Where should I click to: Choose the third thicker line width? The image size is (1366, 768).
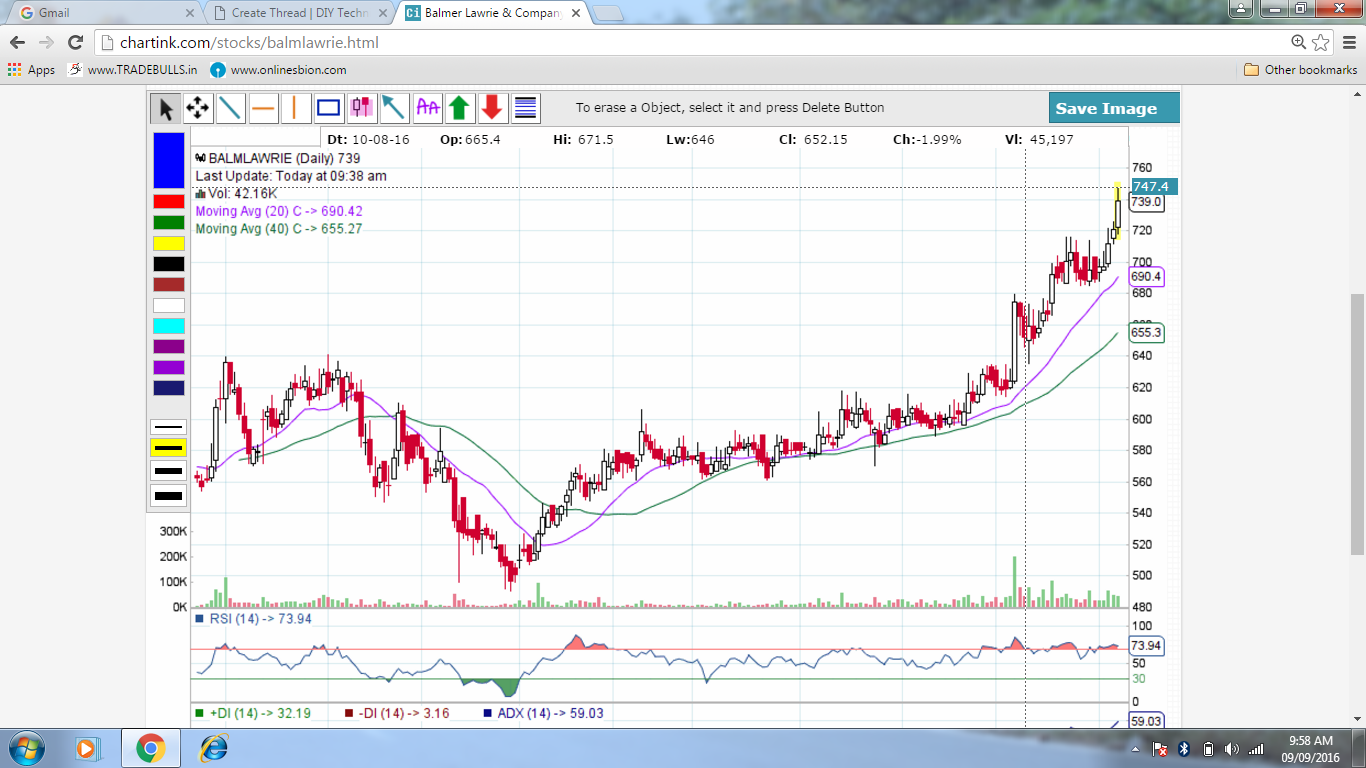tap(168, 471)
